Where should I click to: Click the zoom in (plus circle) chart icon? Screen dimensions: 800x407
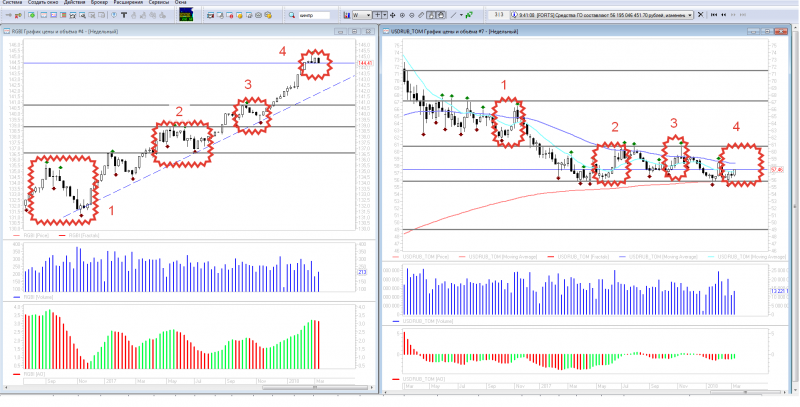pyautogui.click(x=402, y=15)
